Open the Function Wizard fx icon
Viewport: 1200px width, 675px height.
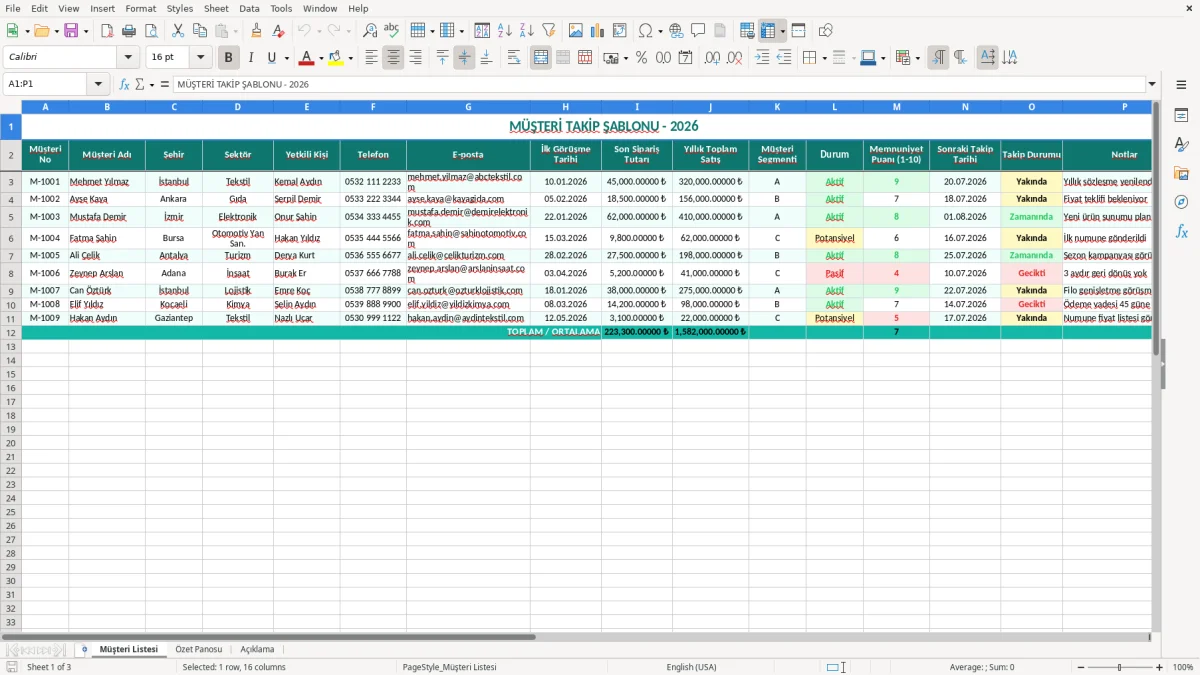(125, 84)
